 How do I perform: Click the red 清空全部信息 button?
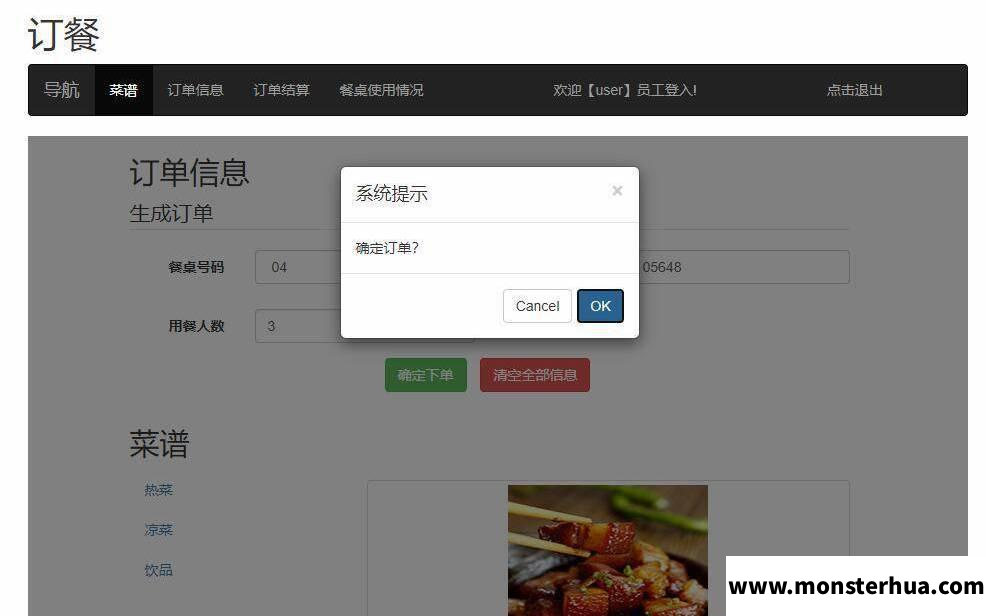pos(535,375)
